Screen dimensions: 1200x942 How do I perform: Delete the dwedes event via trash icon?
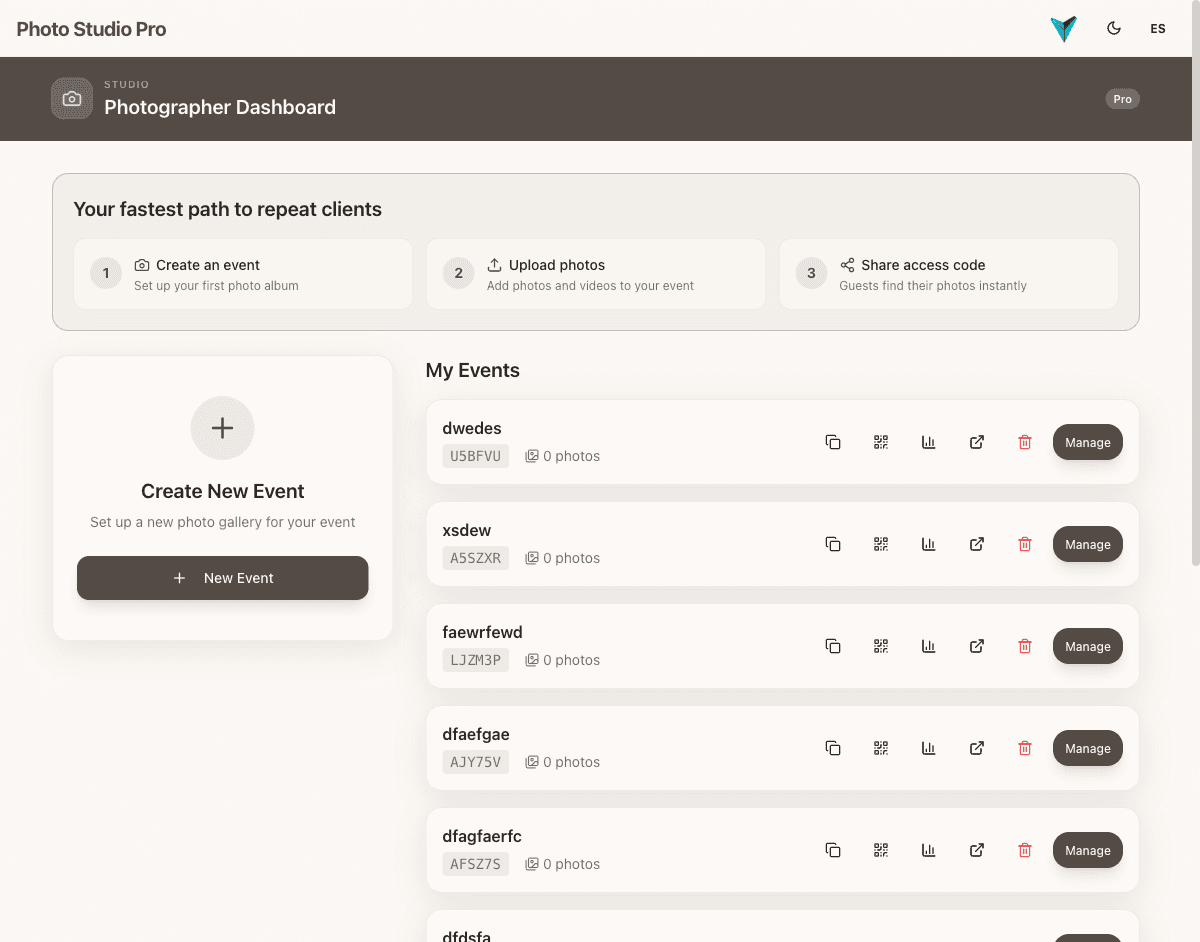(x=1025, y=442)
